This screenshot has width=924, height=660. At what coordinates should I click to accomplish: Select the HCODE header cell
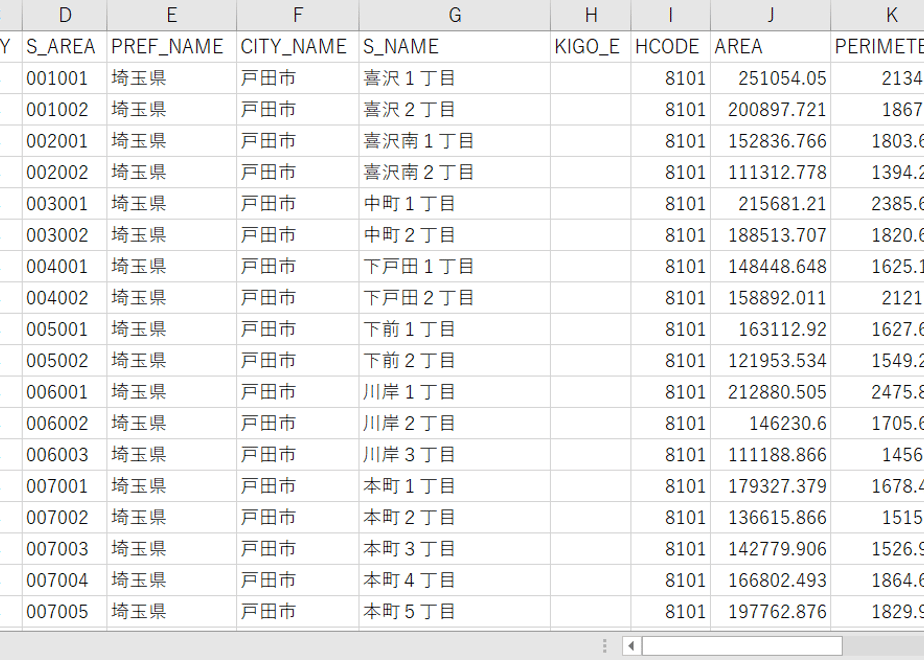671,47
